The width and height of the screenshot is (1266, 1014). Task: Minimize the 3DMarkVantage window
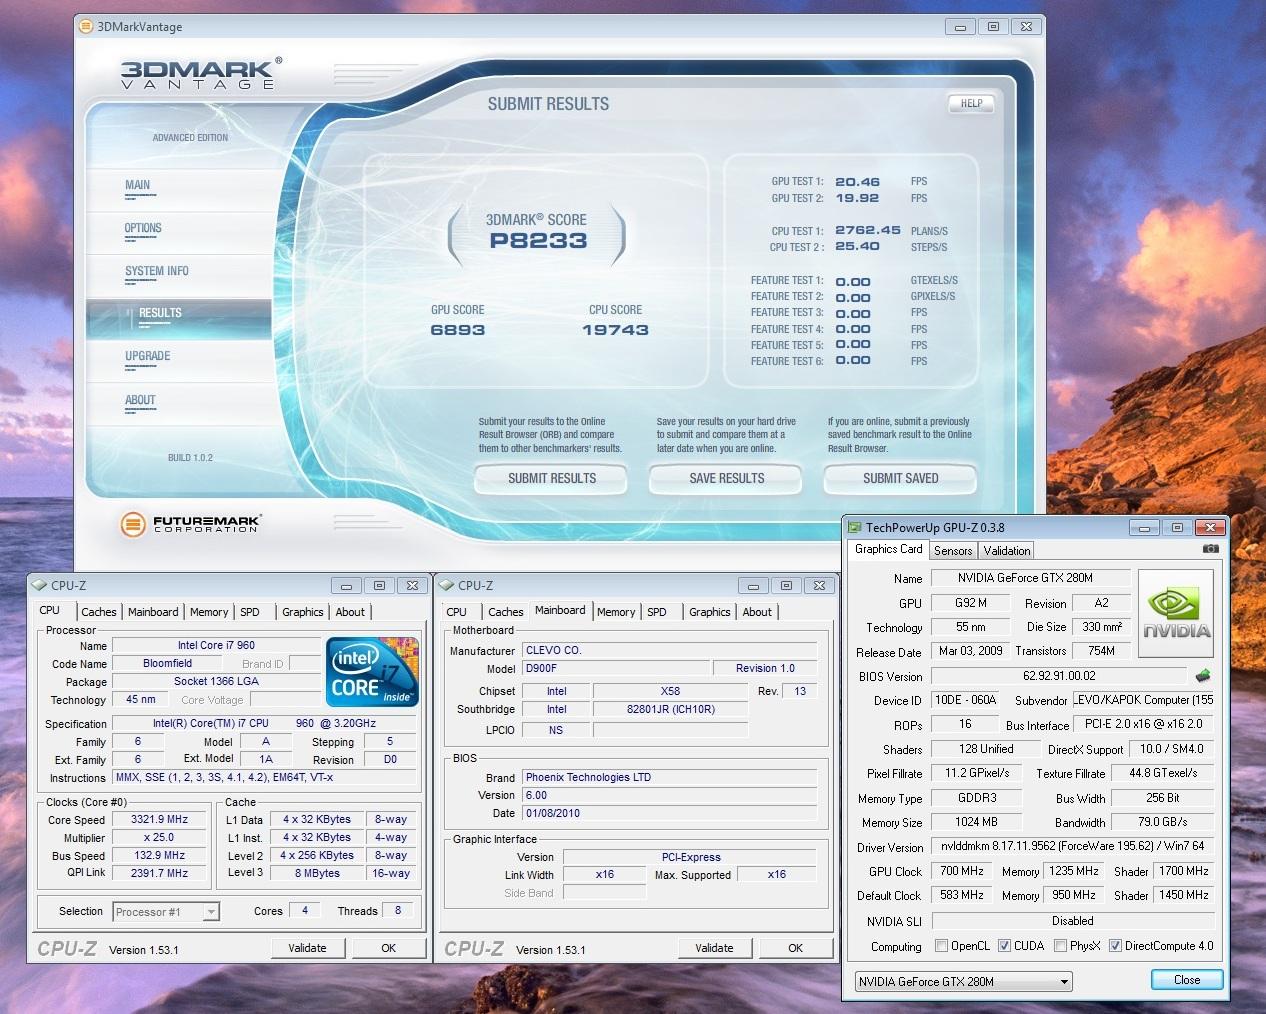[x=960, y=27]
